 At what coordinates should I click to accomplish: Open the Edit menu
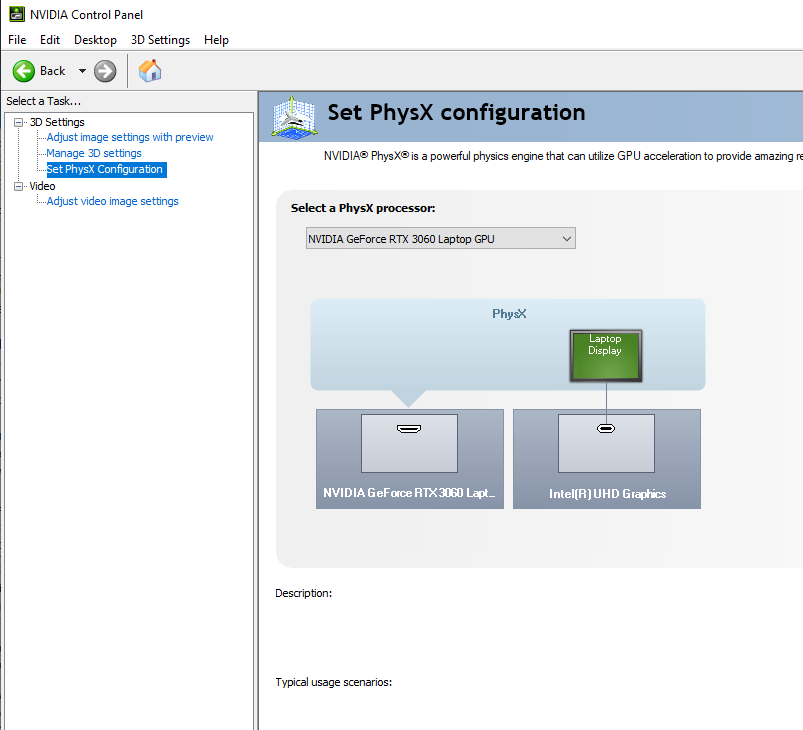(x=50, y=40)
